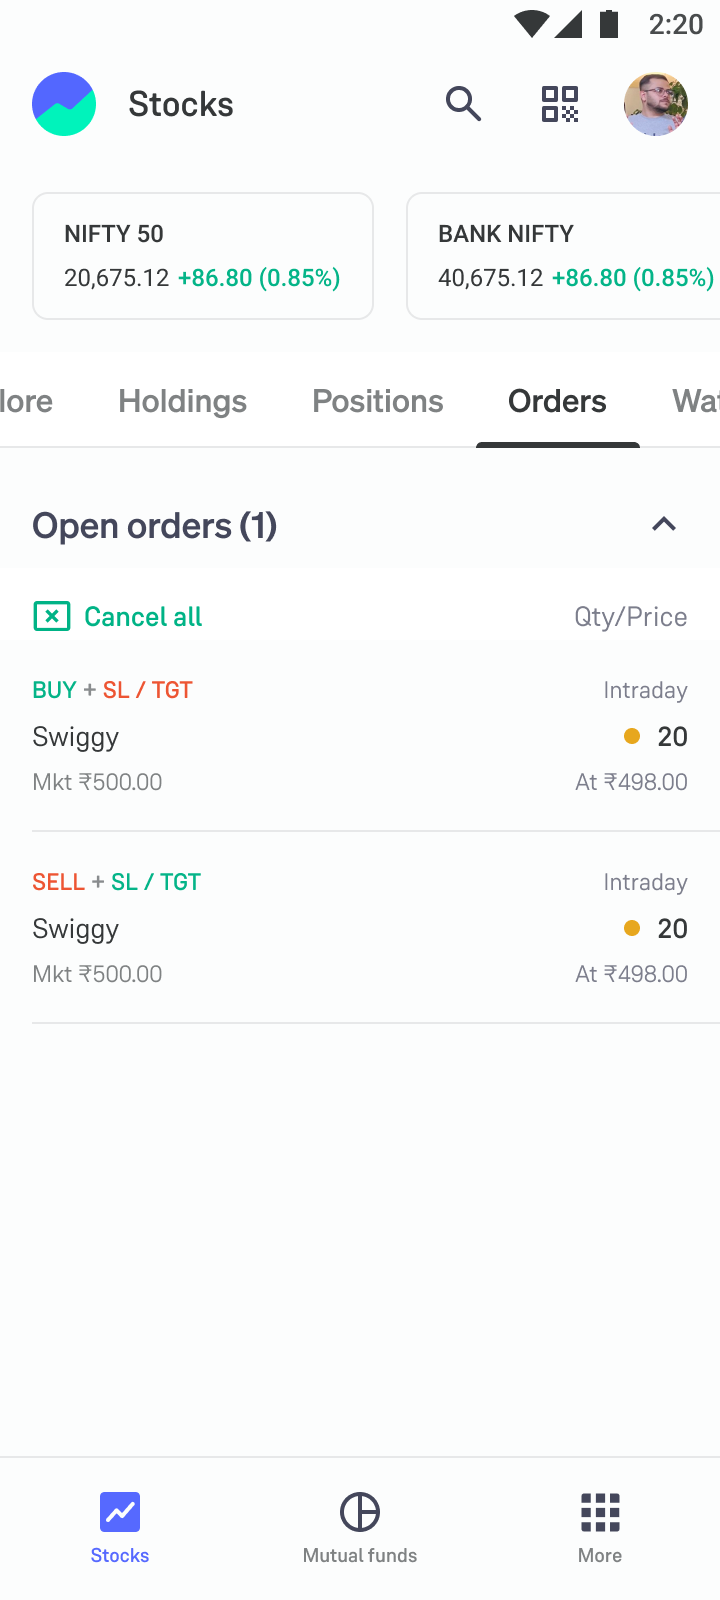The height and width of the screenshot is (1600, 720).
Task: Tap the Open orders (1) header
Action: (155, 526)
